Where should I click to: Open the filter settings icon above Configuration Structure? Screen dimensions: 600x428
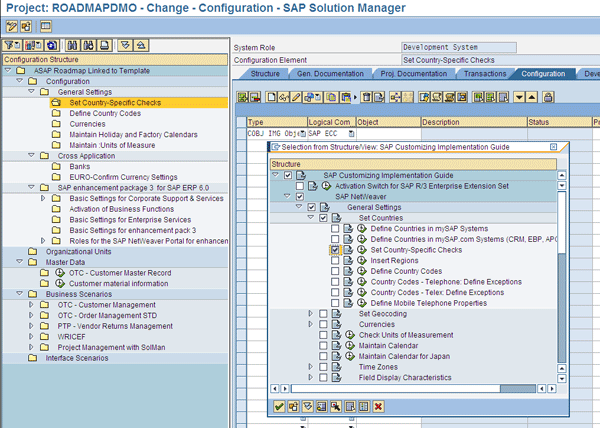(12, 46)
